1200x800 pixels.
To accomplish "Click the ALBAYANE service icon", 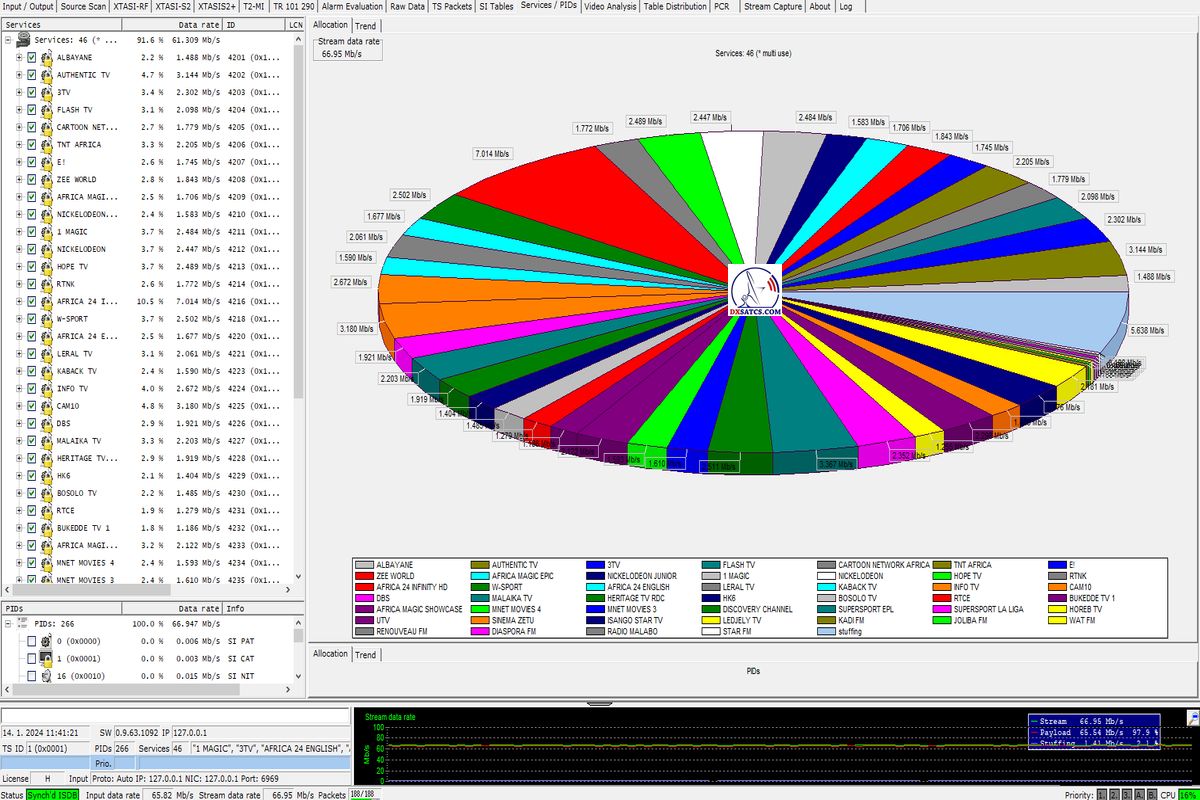I will point(46,58).
